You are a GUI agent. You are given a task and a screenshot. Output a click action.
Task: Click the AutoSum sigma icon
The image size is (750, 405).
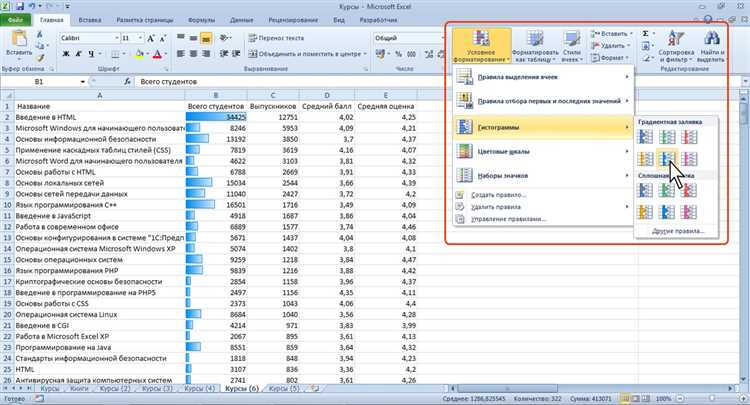645,33
